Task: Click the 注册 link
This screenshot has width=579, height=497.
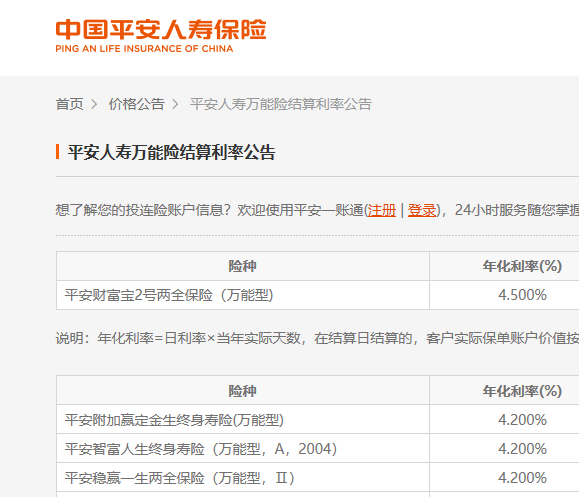Action: coord(381,210)
